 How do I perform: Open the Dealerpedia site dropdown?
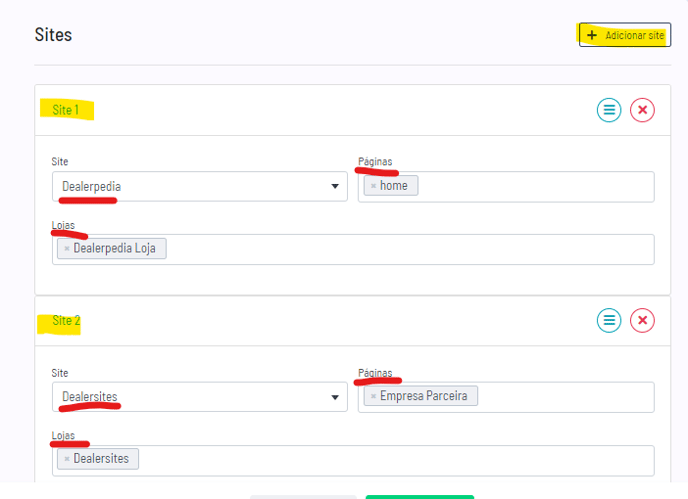coord(200,187)
